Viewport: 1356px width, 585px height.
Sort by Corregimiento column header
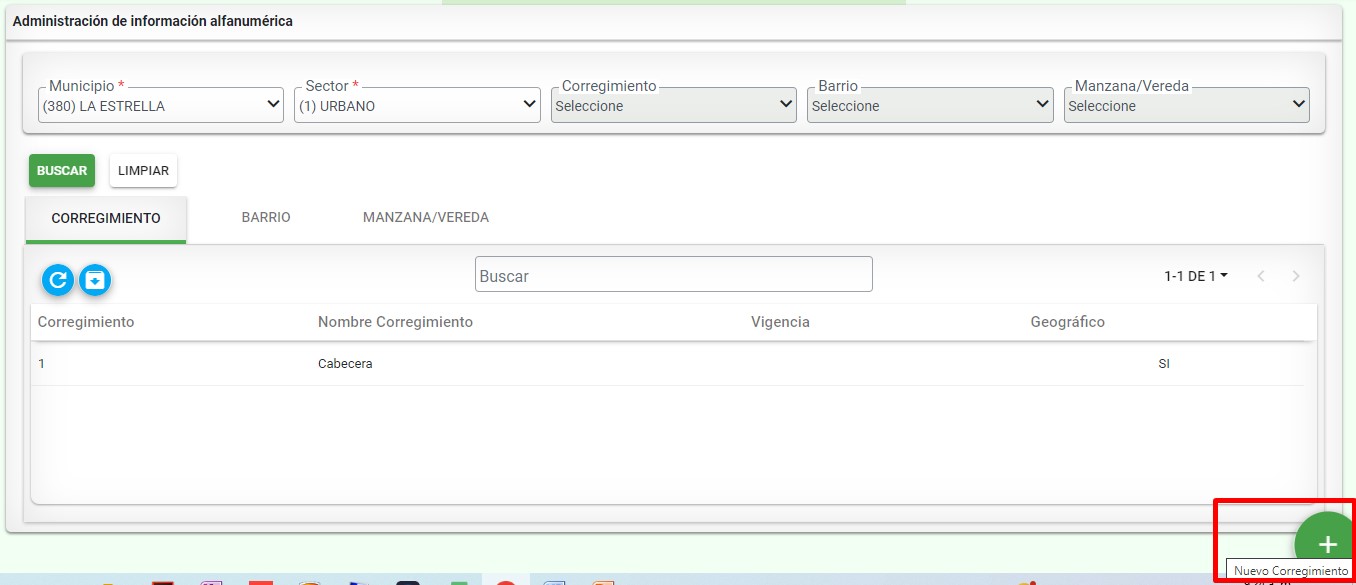[x=86, y=322]
